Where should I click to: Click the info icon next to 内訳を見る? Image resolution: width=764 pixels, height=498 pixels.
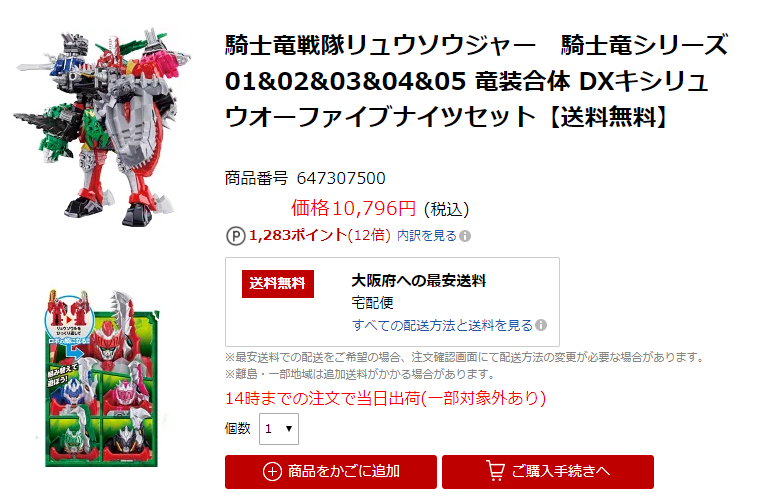[465, 236]
